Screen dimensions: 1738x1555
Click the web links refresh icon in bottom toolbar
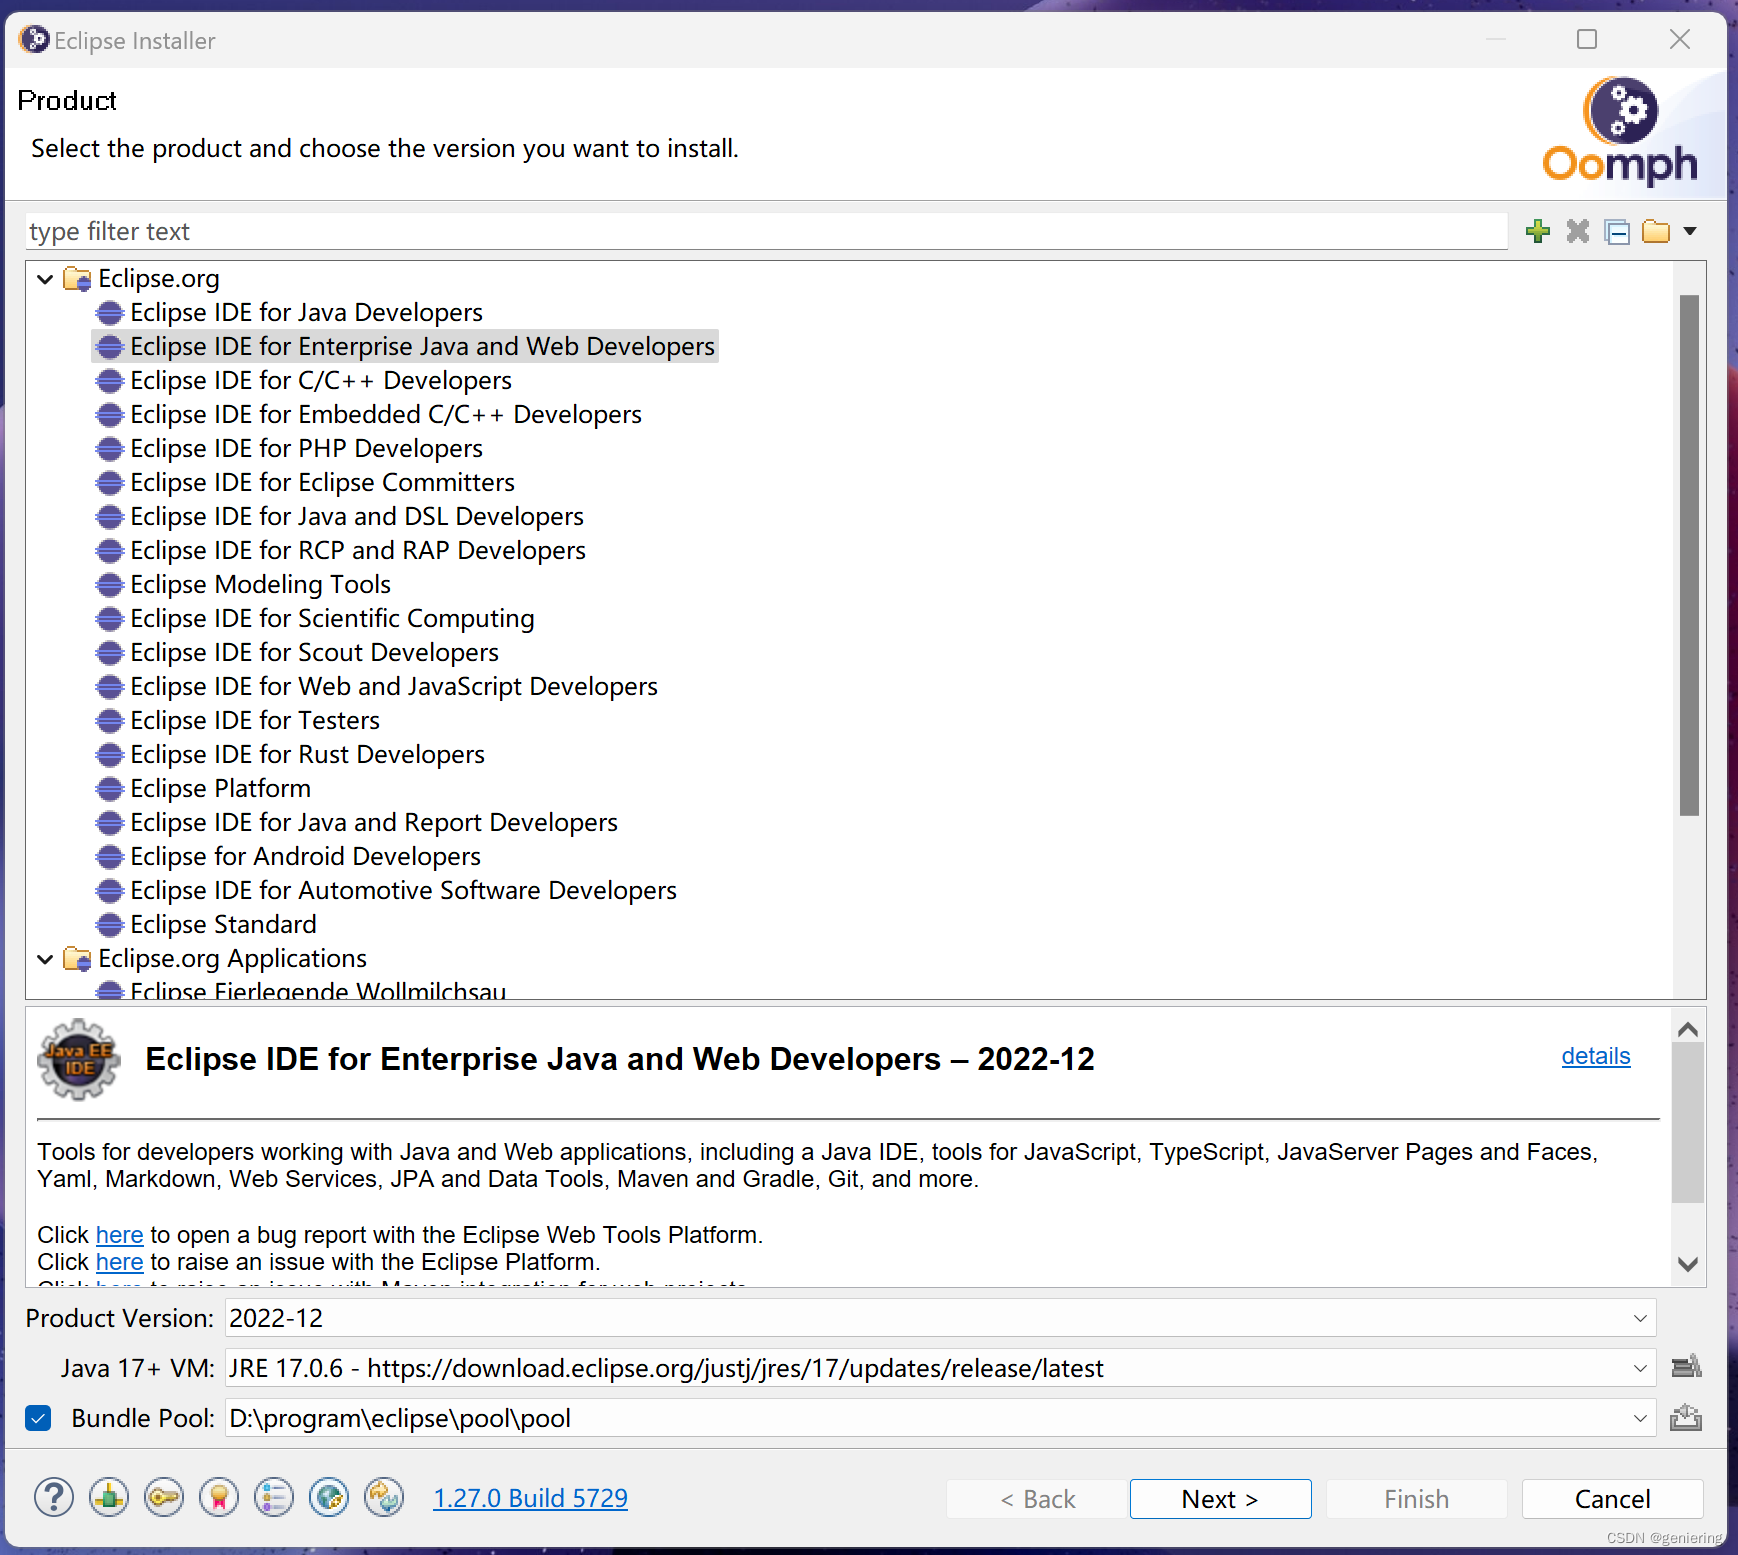click(x=384, y=1497)
